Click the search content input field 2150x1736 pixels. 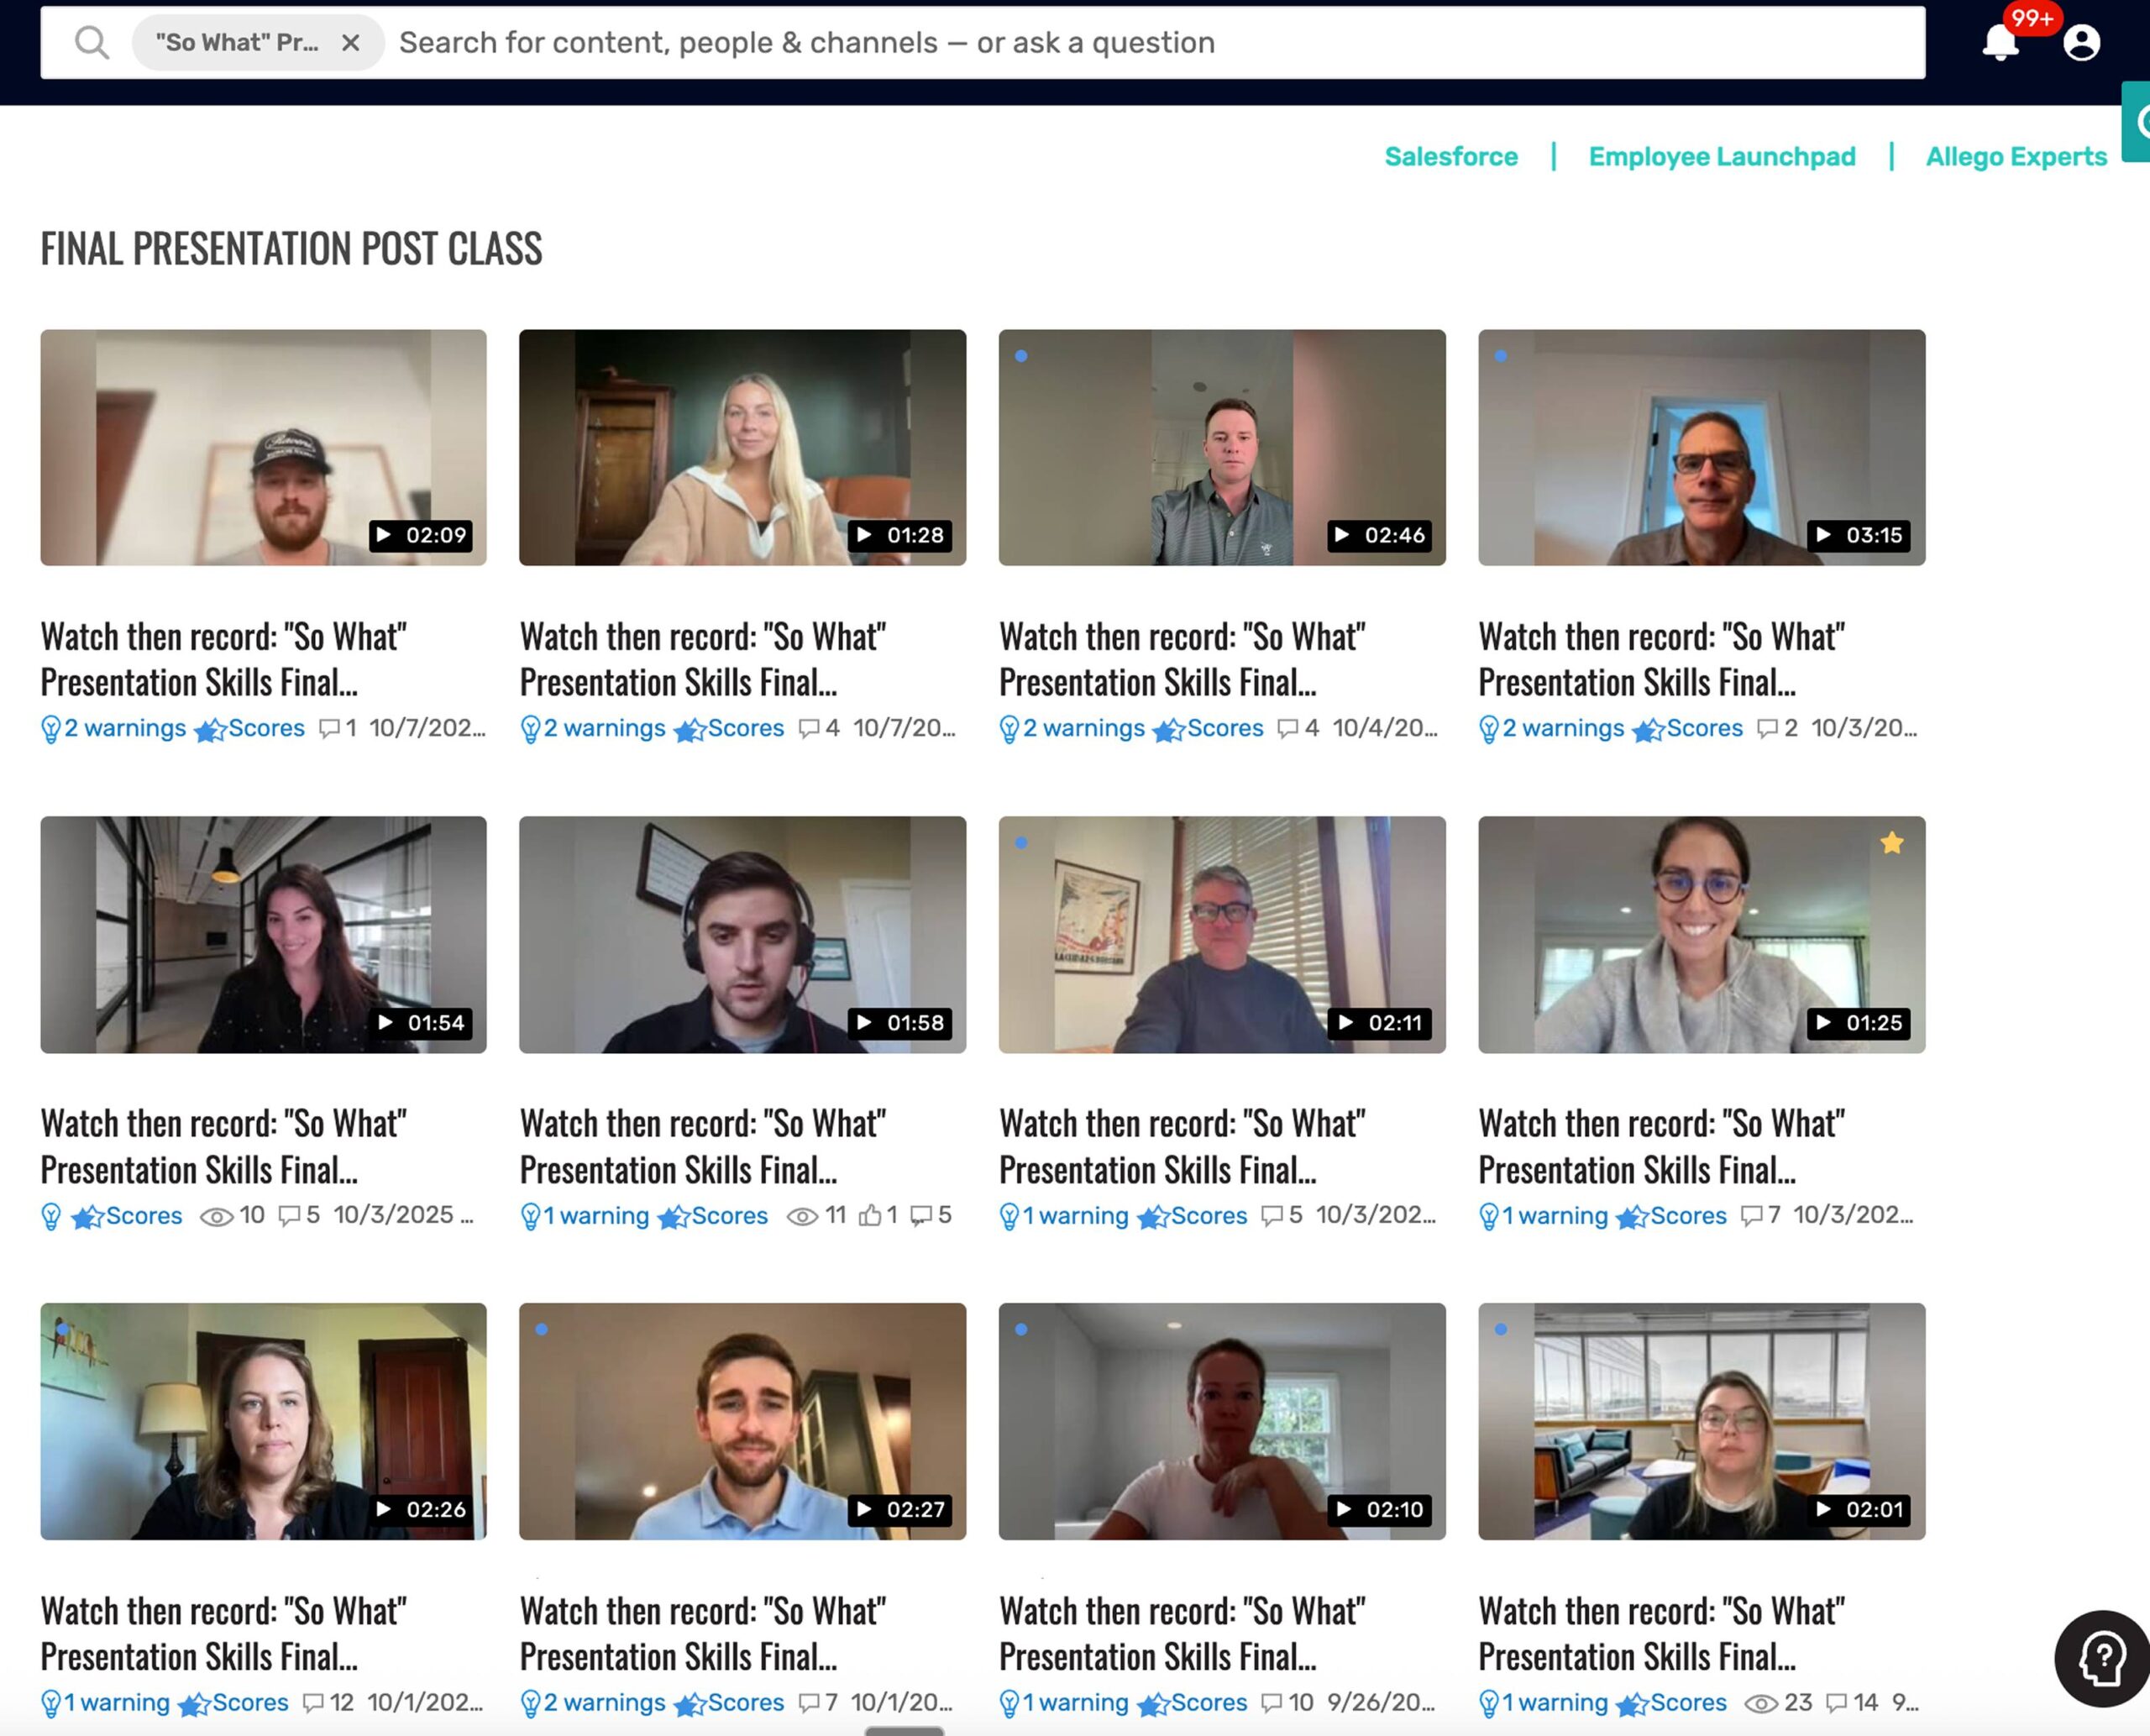(x=1155, y=43)
